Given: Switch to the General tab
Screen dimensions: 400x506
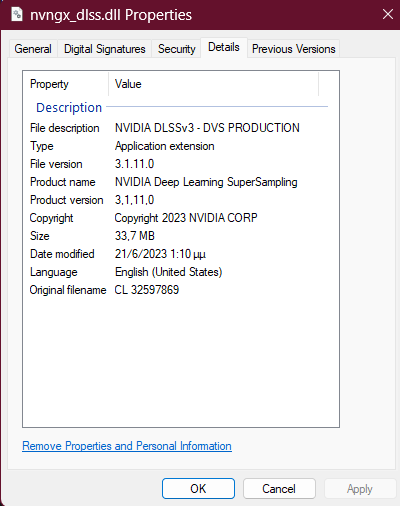Looking at the screenshot, I should pyautogui.click(x=33, y=49).
